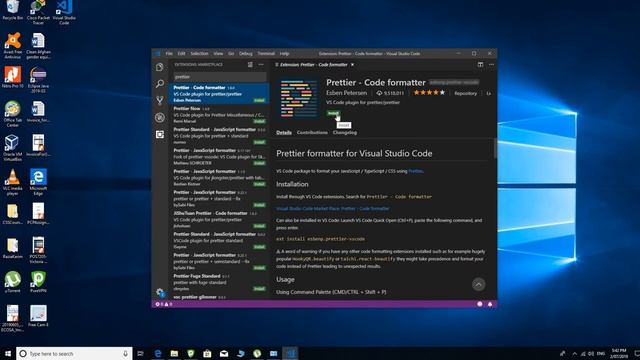Click the star rating of Prettier
Viewport: 640px width, 360px height.
click(x=429, y=93)
